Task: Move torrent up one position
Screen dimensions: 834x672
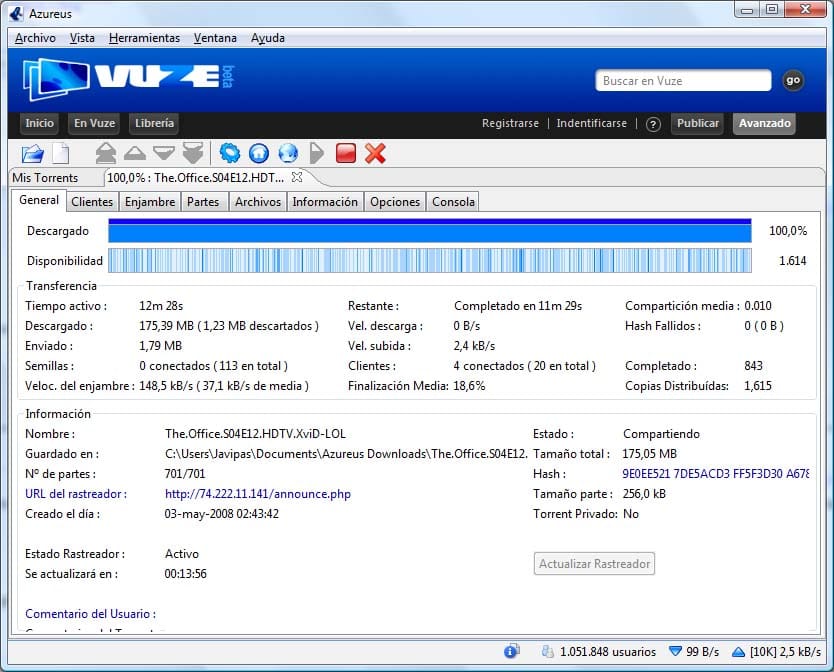Action: coord(135,153)
